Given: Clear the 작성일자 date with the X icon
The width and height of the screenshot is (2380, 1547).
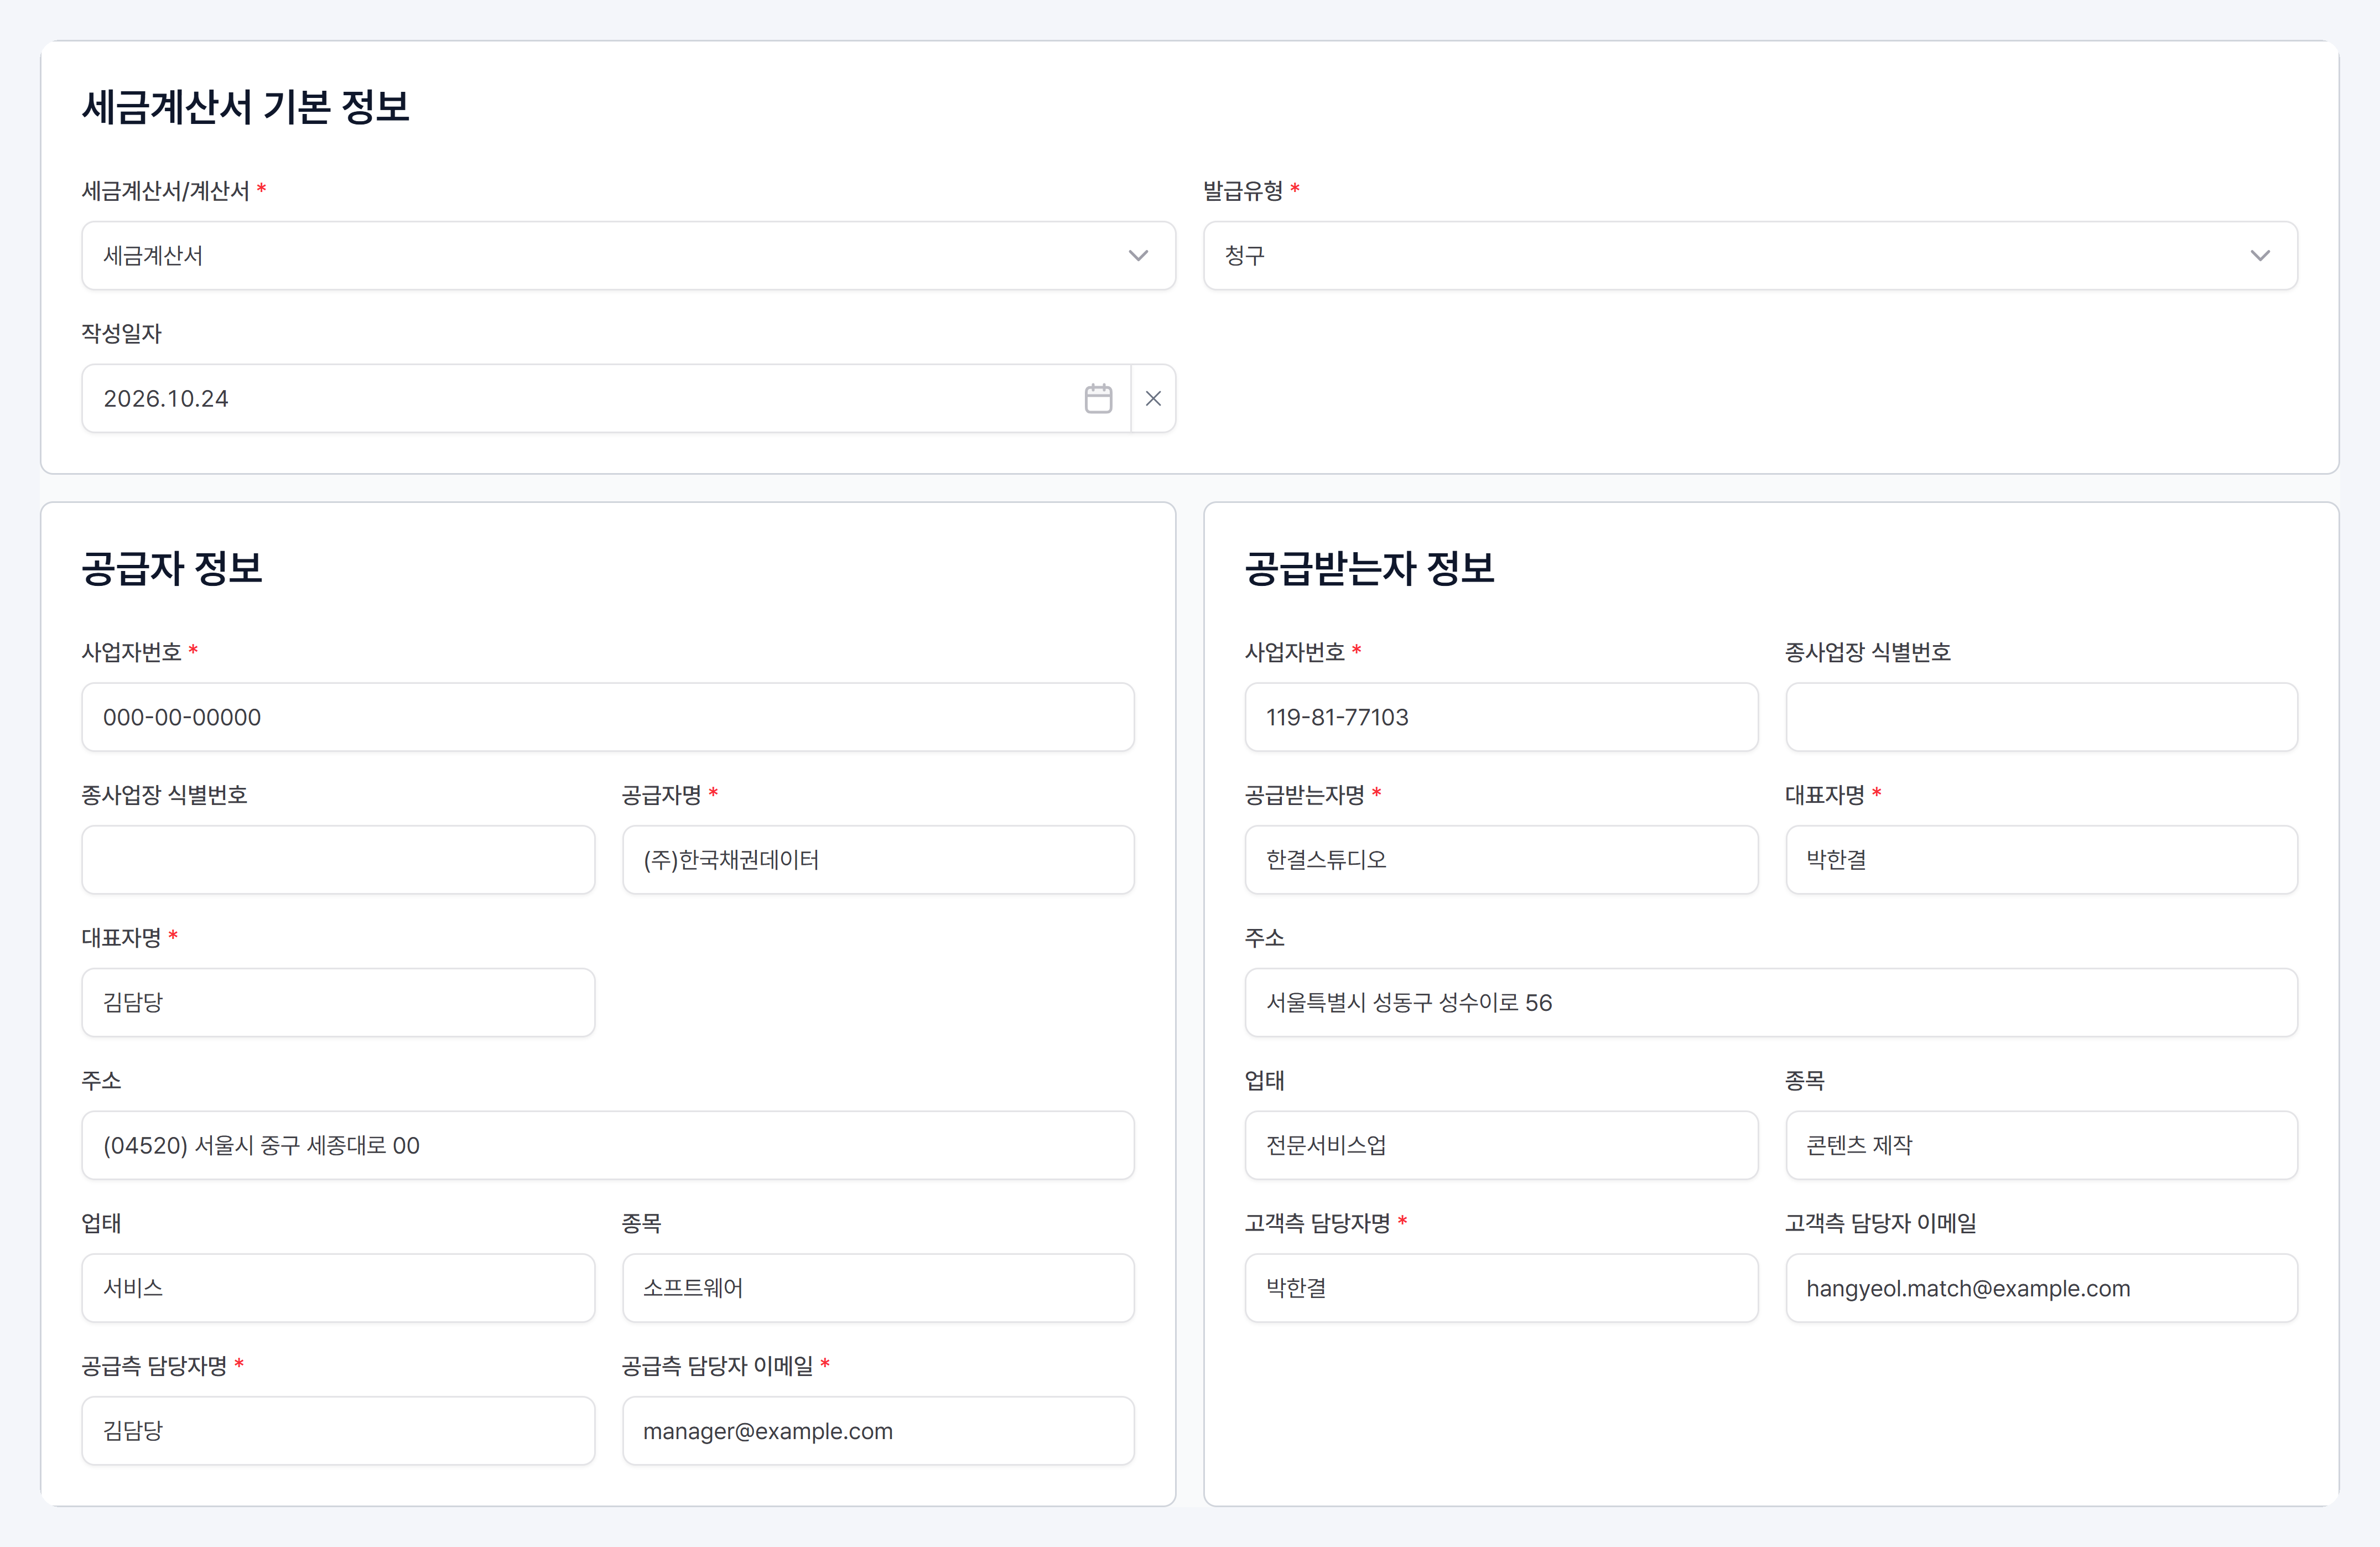Looking at the screenshot, I should [1153, 398].
